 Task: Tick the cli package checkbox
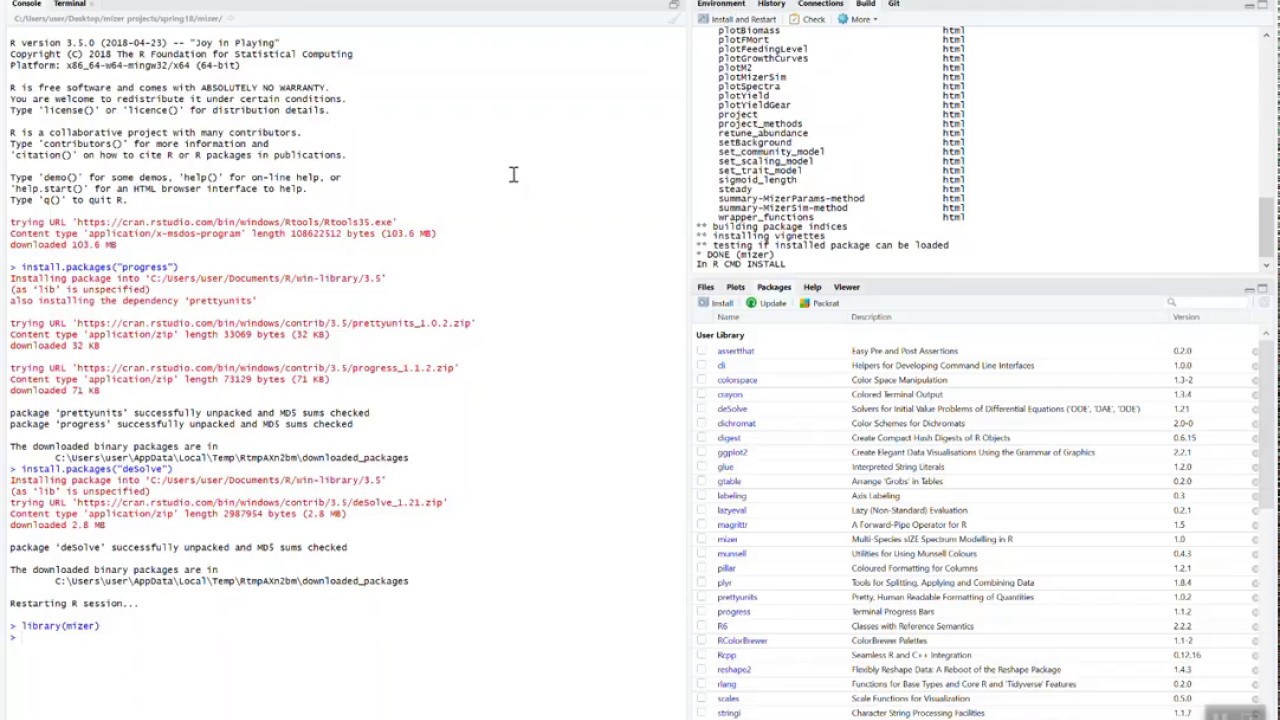701,366
